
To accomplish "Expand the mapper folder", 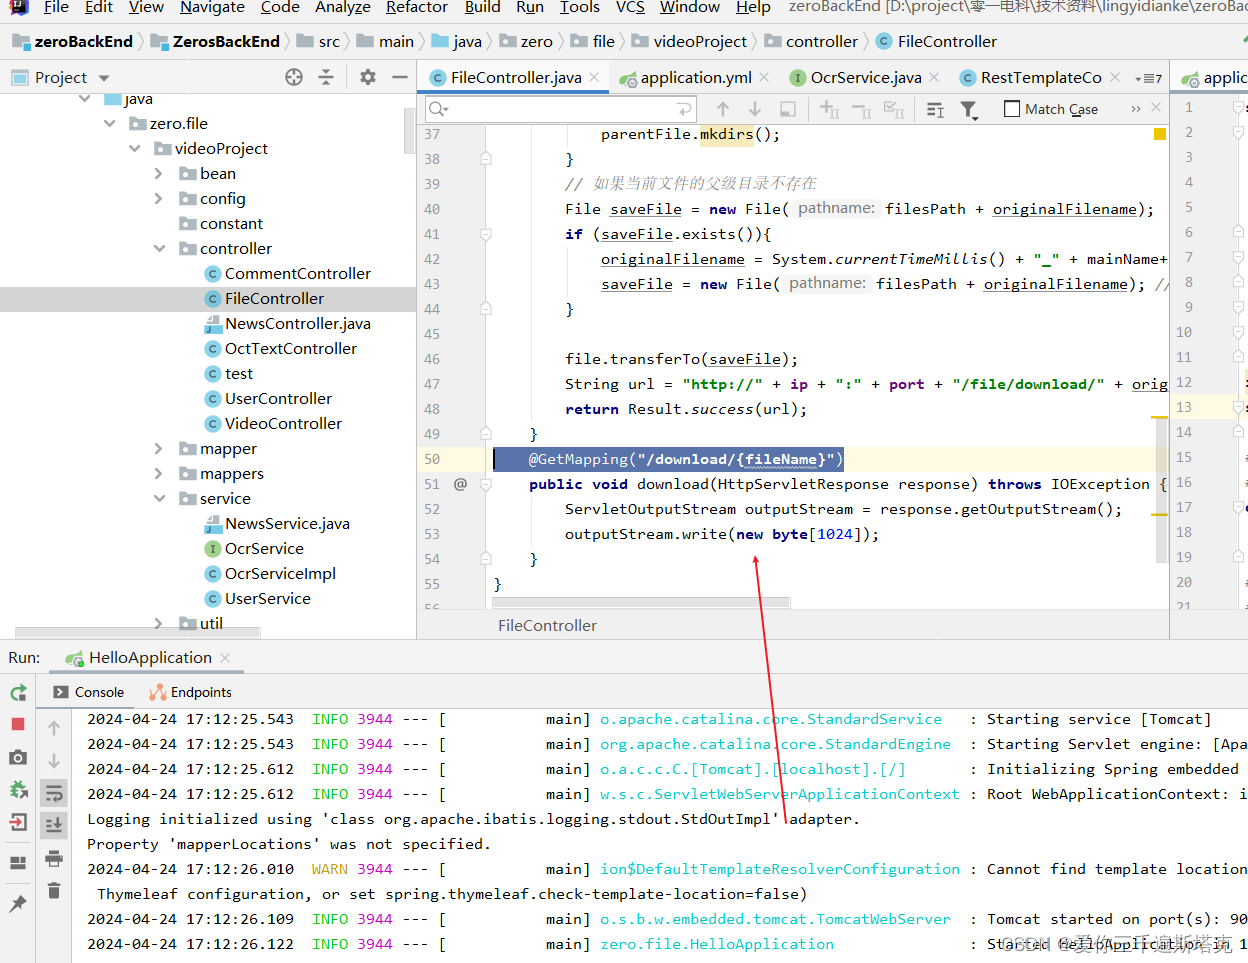I will tap(158, 448).
